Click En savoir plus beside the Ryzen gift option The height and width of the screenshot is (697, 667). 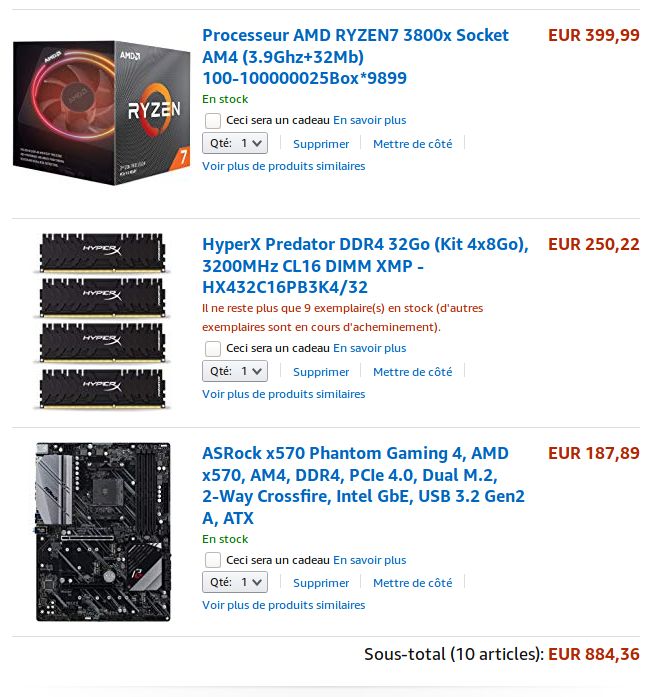point(369,121)
